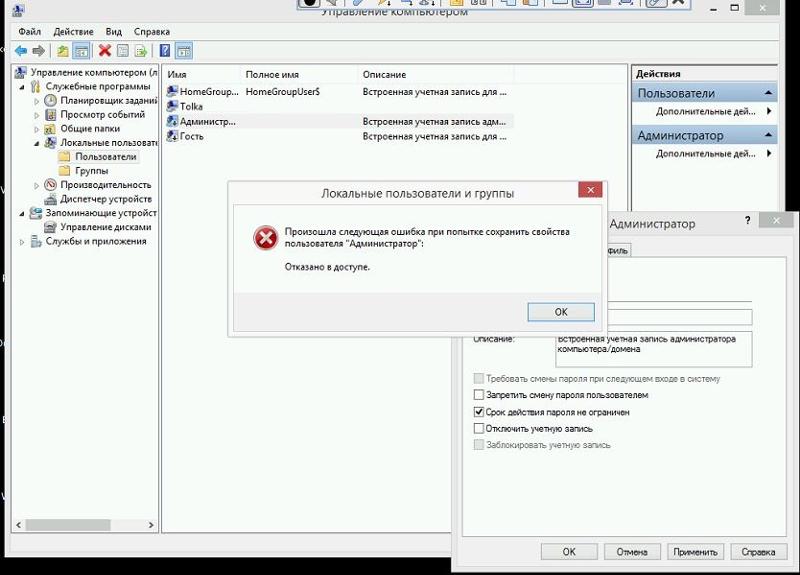The height and width of the screenshot is (575, 800).
Task: Dismiss error dialog with OK button
Action: click(x=561, y=312)
